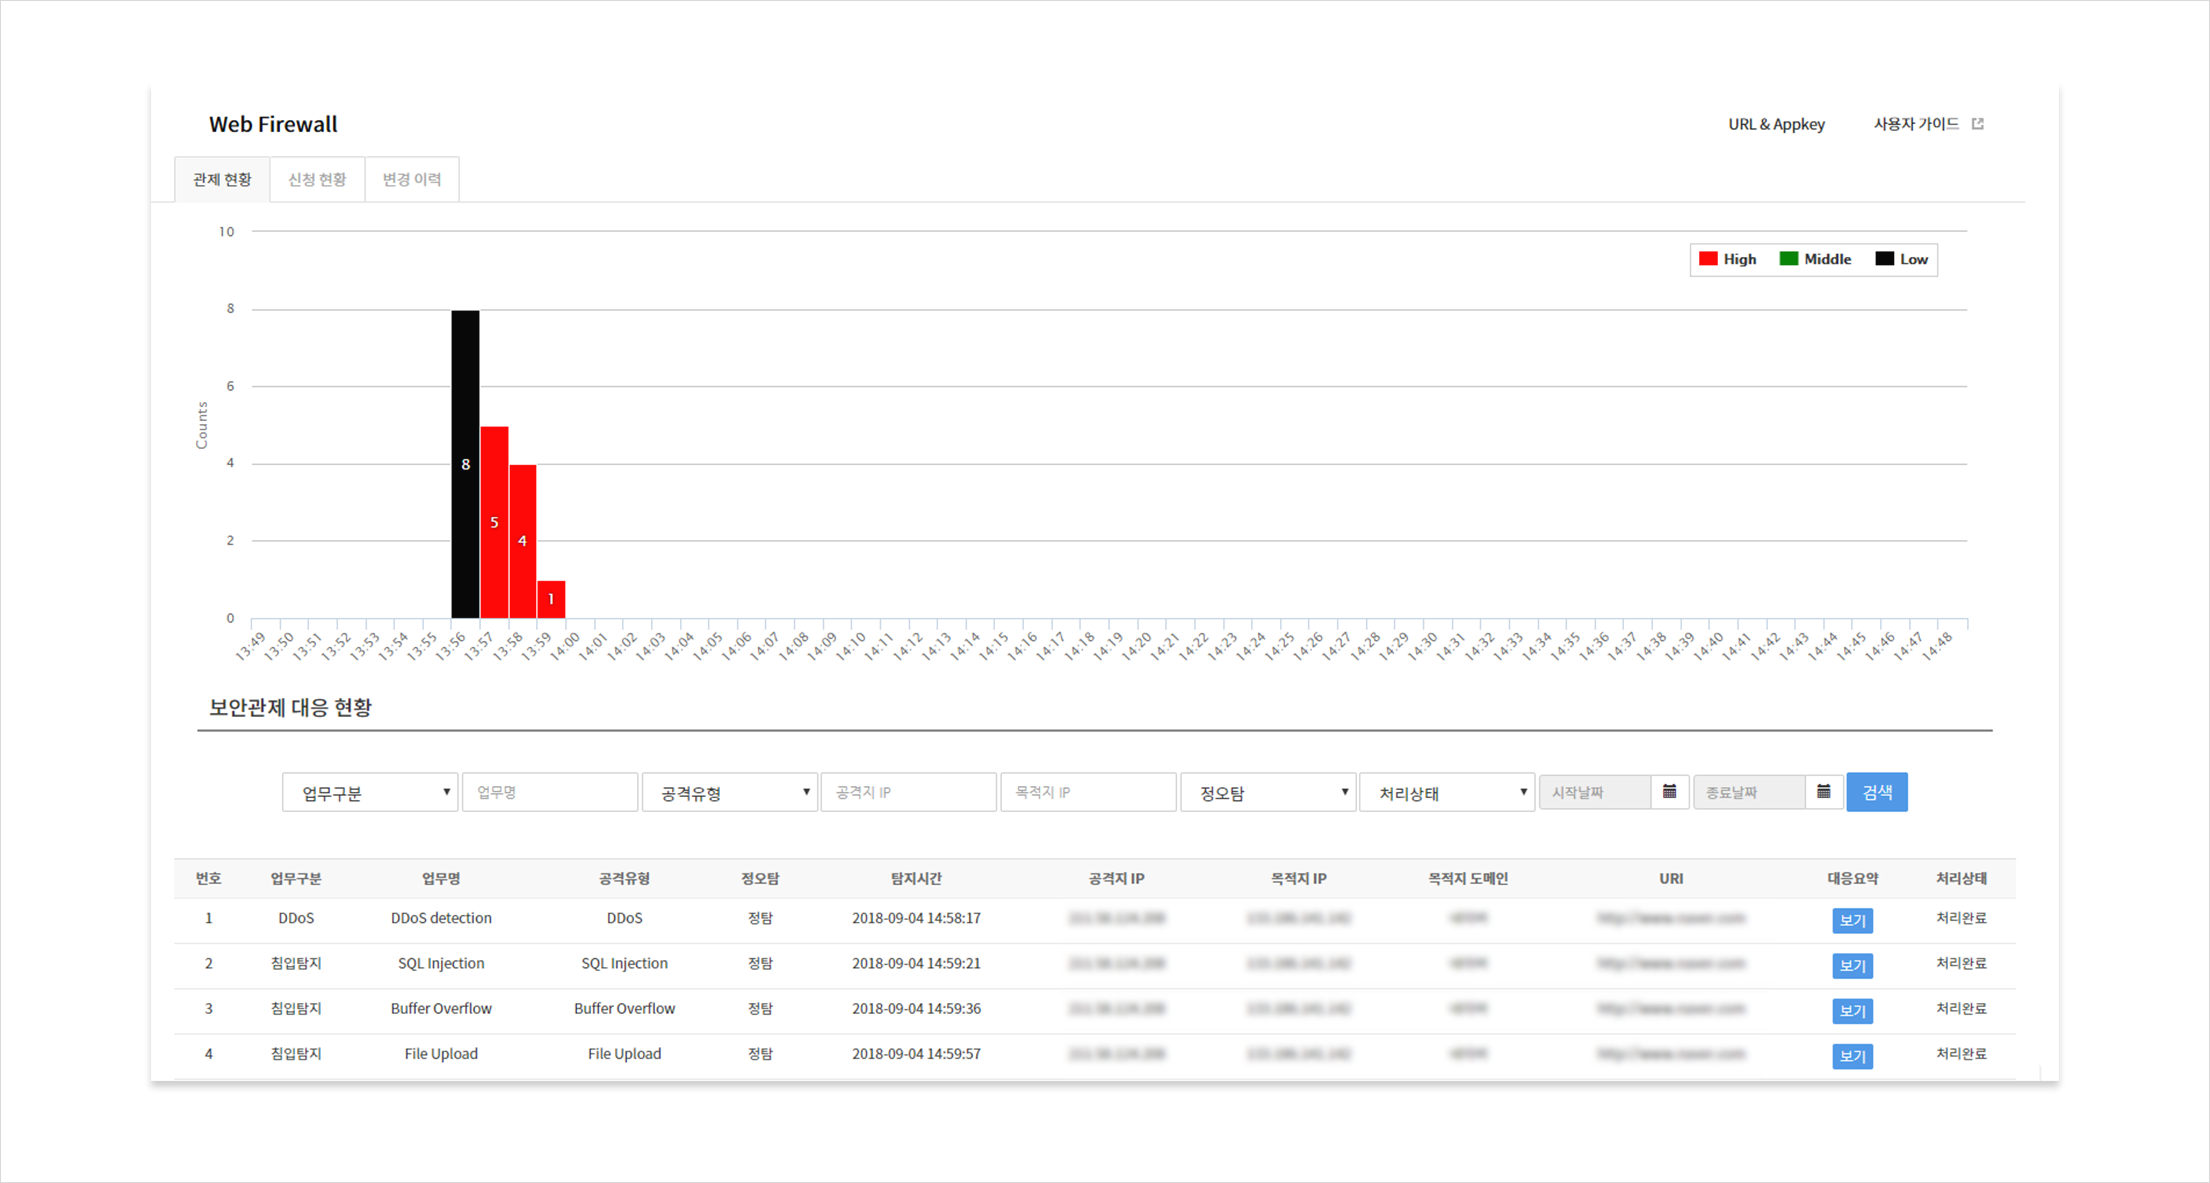Toggle the High legend red swatch
This screenshot has height=1183, width=2210.
click(1708, 259)
